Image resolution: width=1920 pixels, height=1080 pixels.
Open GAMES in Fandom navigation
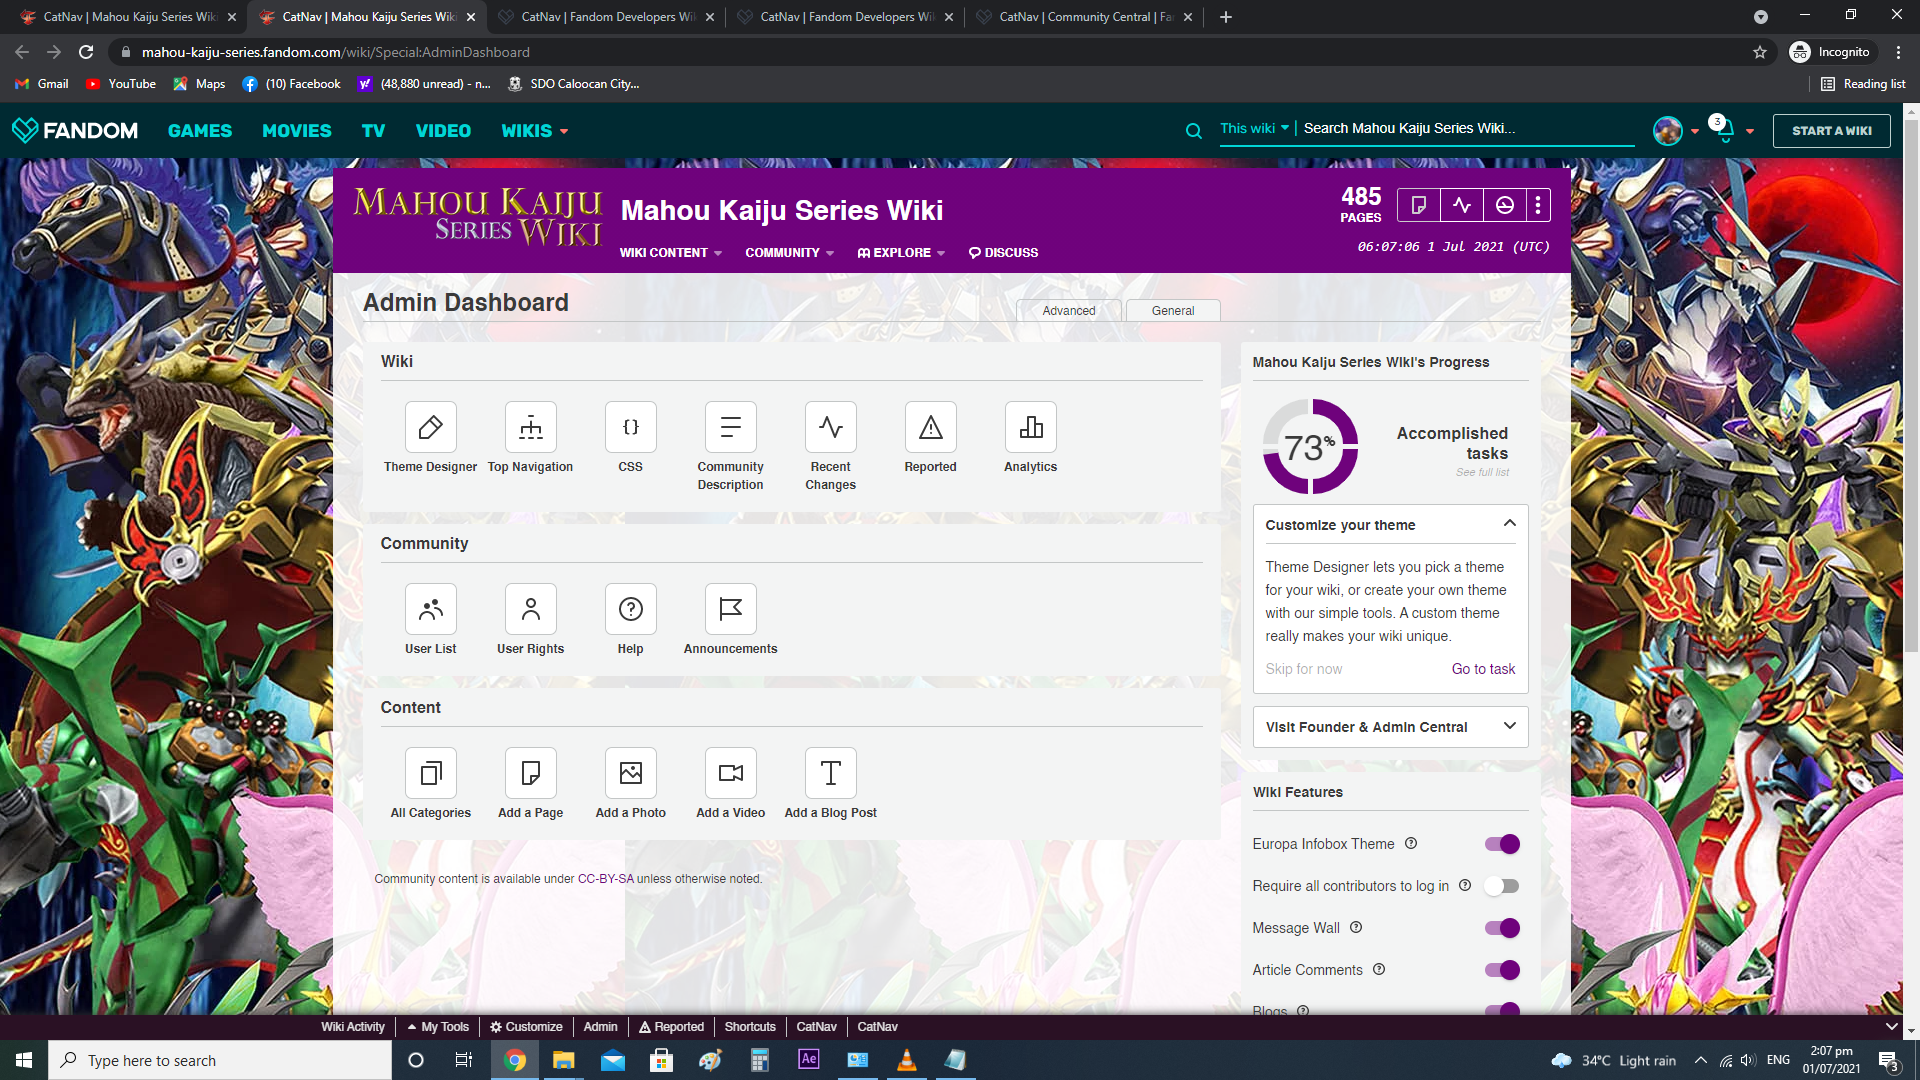200,131
